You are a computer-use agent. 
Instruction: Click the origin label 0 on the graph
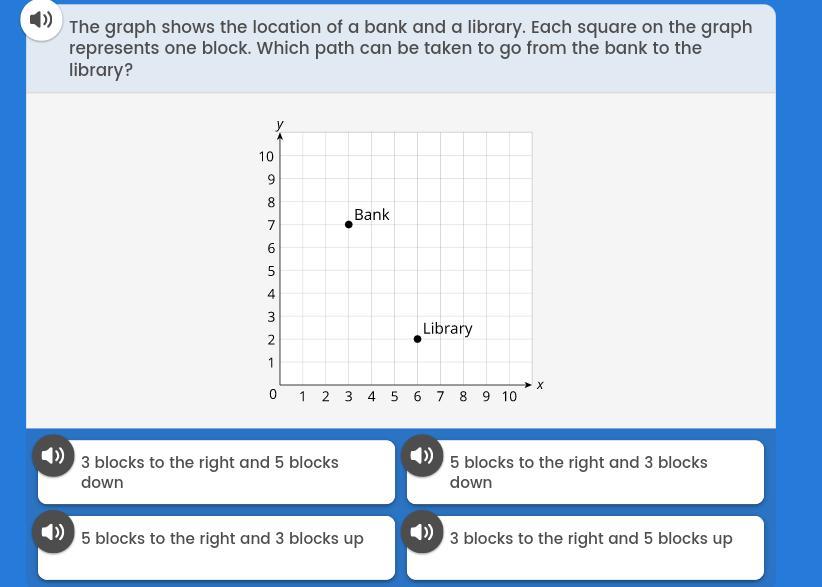tap(273, 394)
